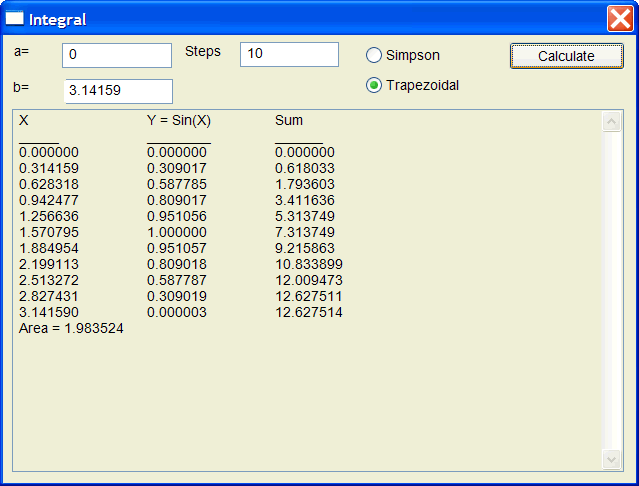Click Y value 0.951056
The image size is (639, 486).
pos(177,216)
